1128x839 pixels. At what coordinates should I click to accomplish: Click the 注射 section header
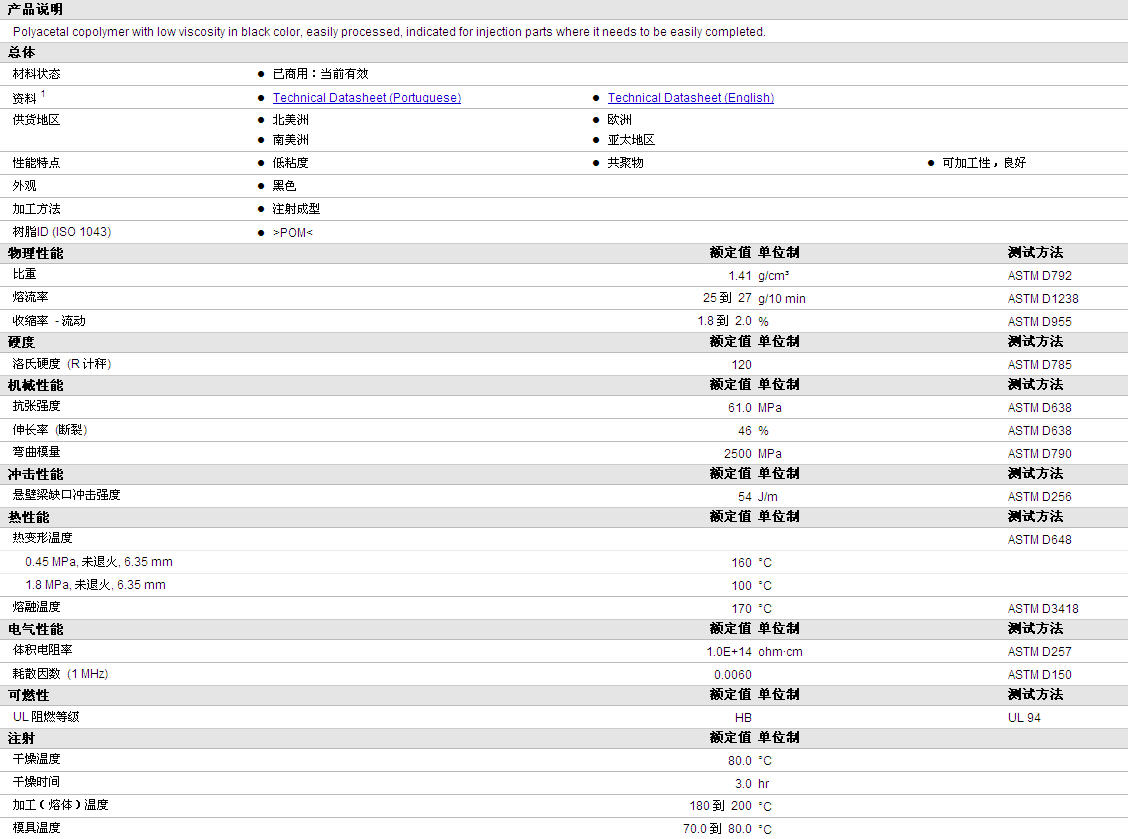coord(22,739)
